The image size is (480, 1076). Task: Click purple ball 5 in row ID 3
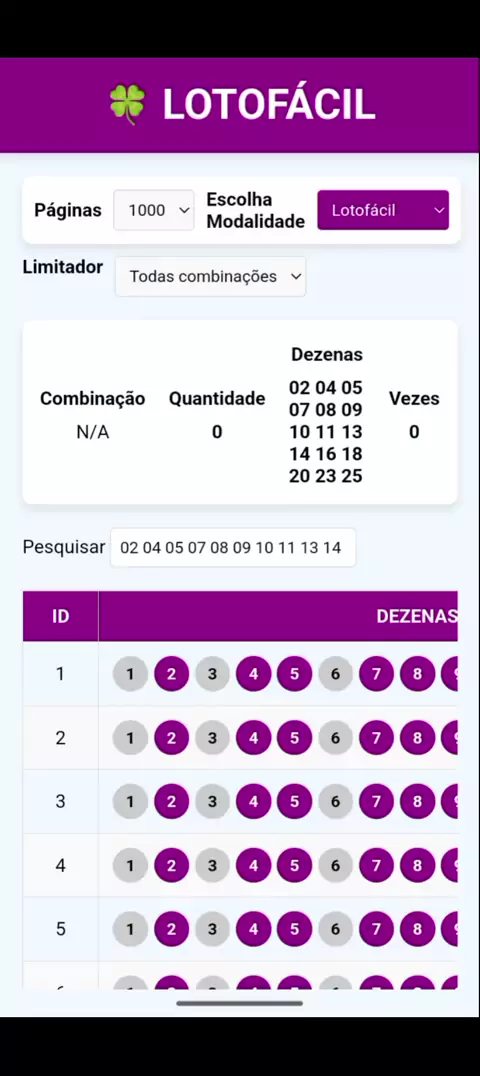[x=295, y=802]
